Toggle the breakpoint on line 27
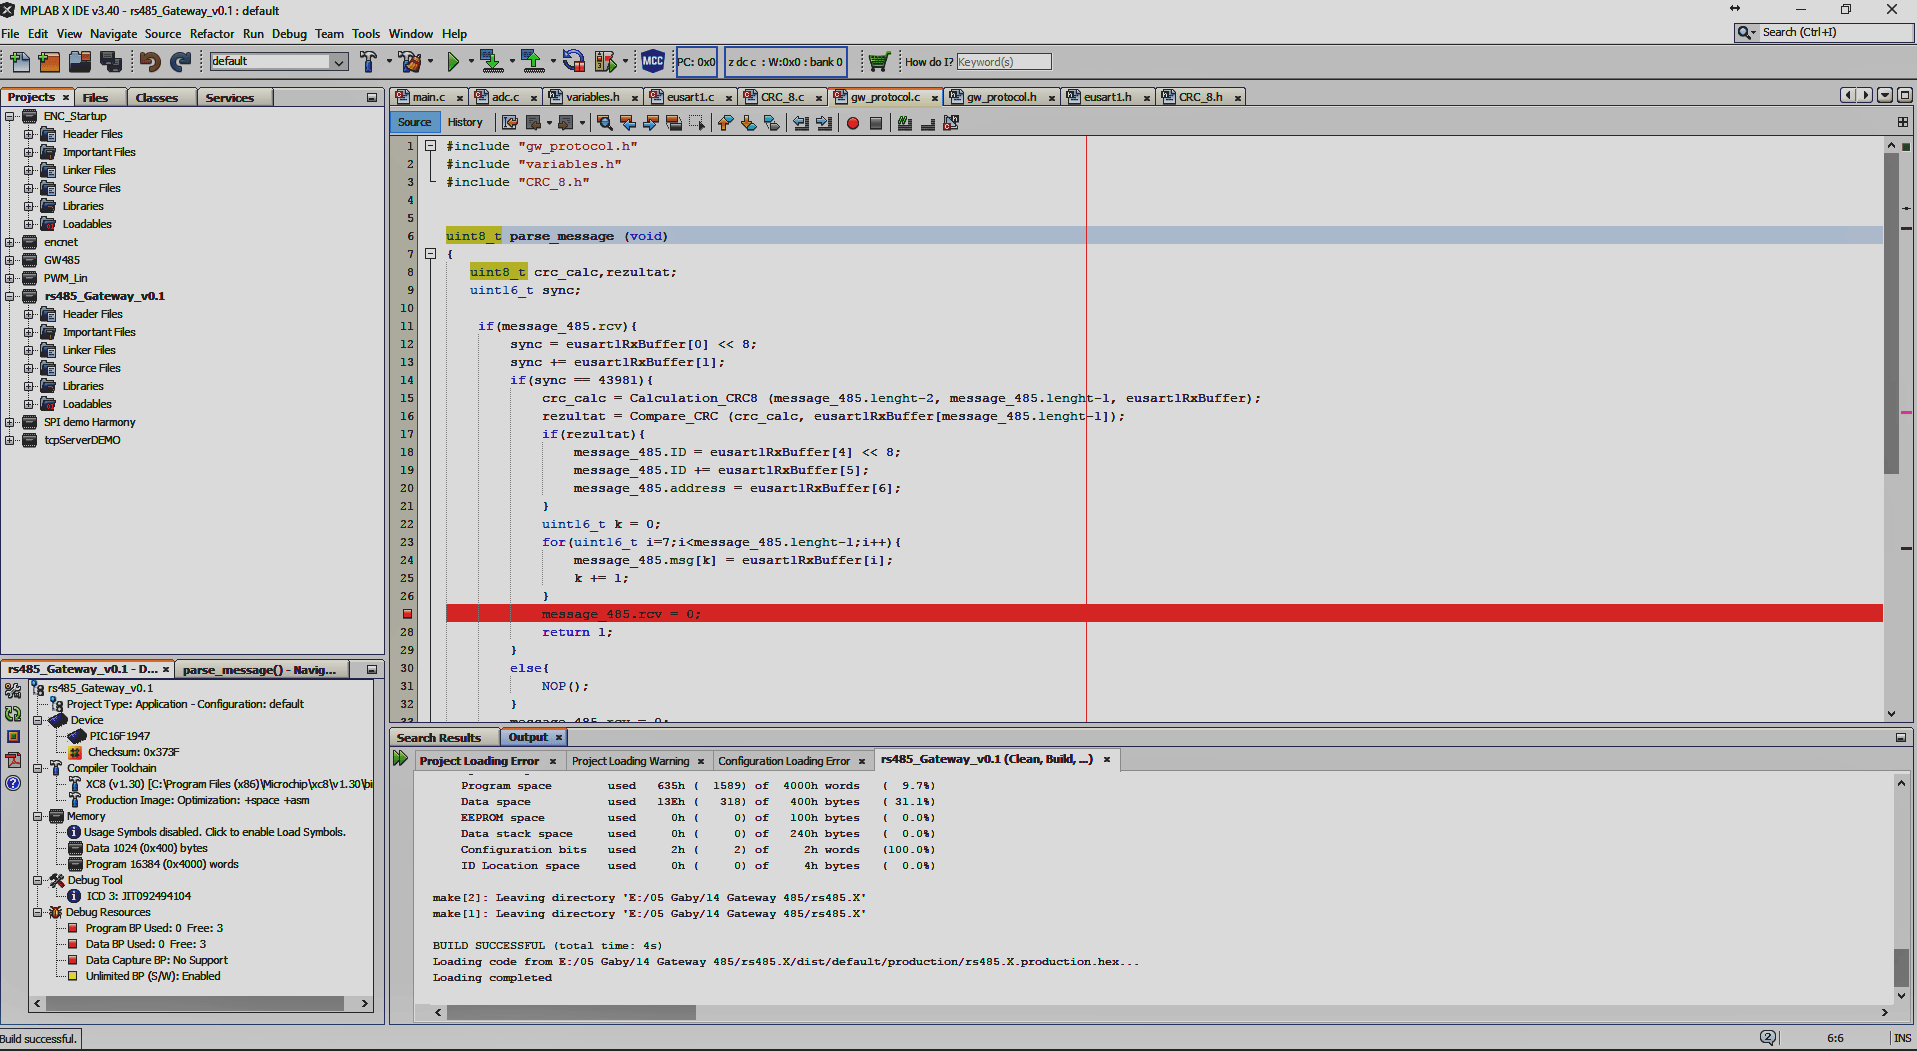This screenshot has width=1917, height=1051. (x=405, y=614)
